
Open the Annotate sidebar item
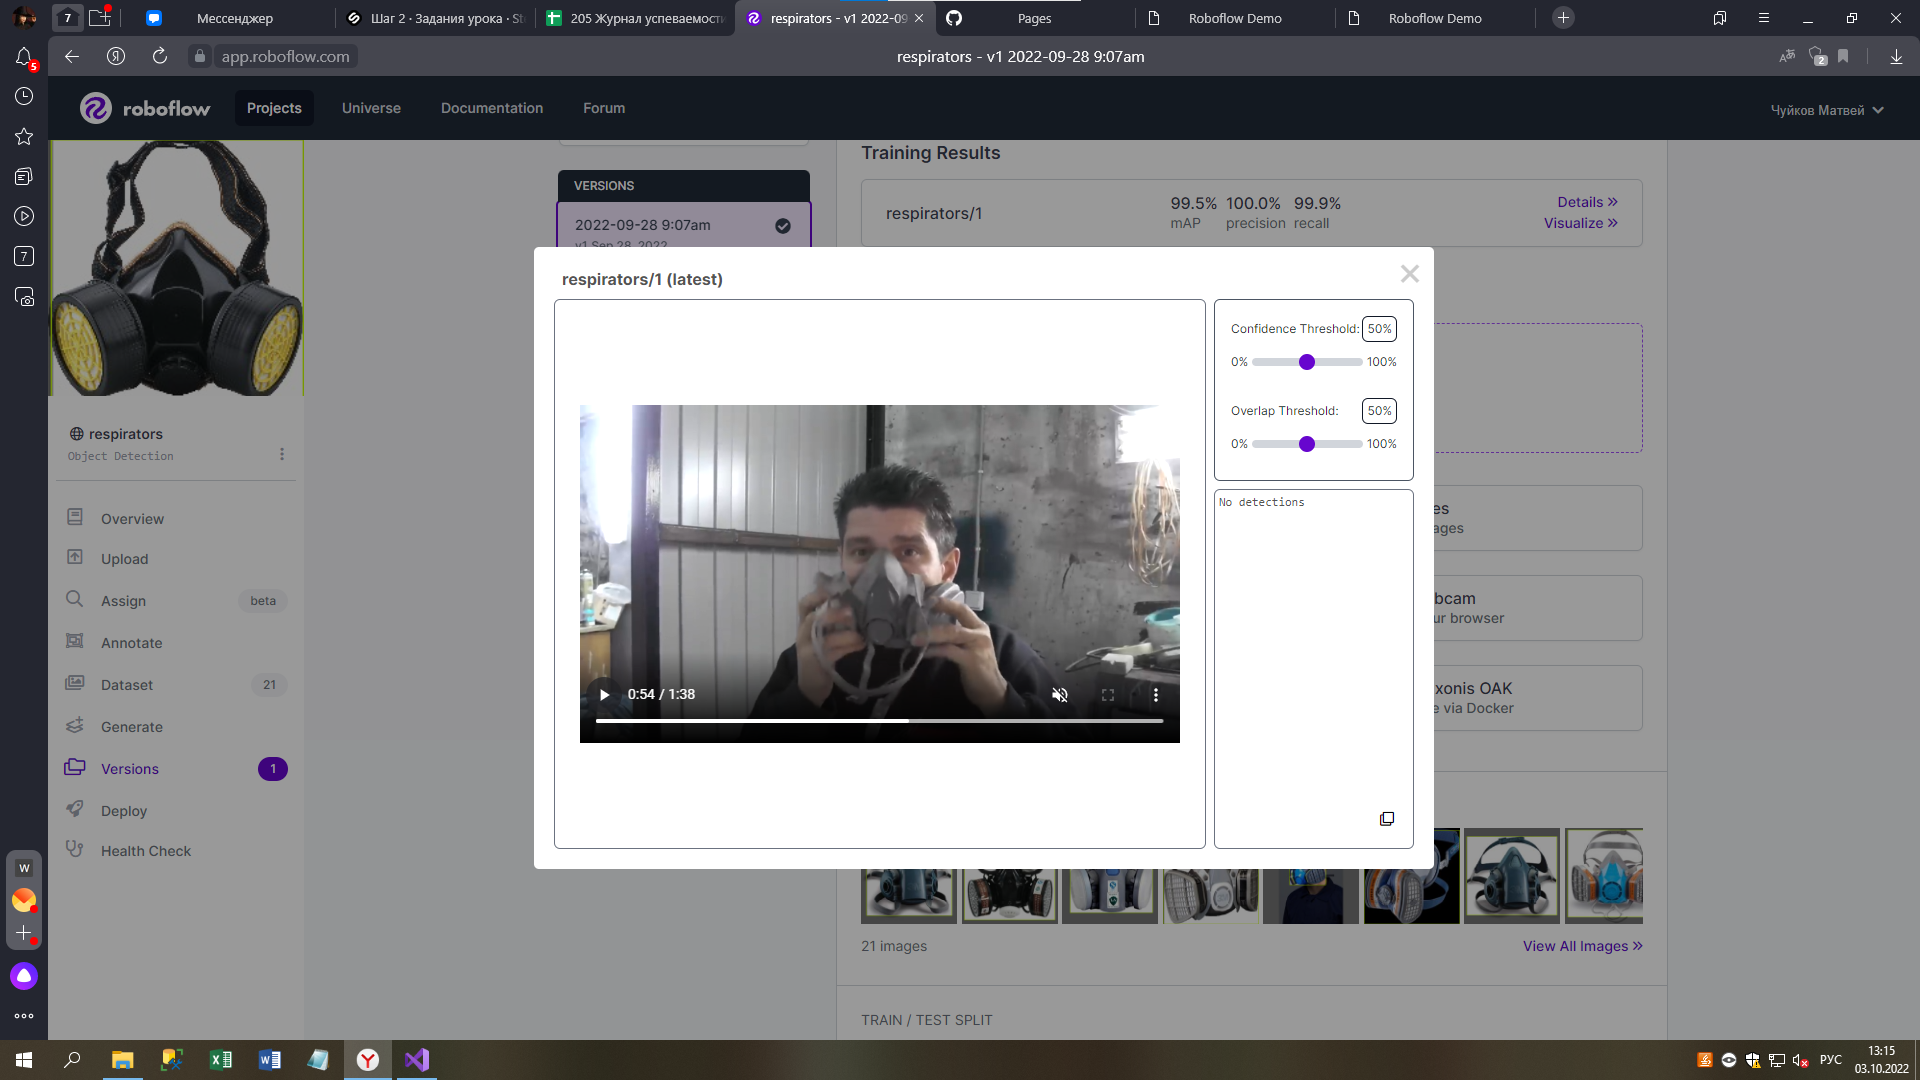[131, 643]
